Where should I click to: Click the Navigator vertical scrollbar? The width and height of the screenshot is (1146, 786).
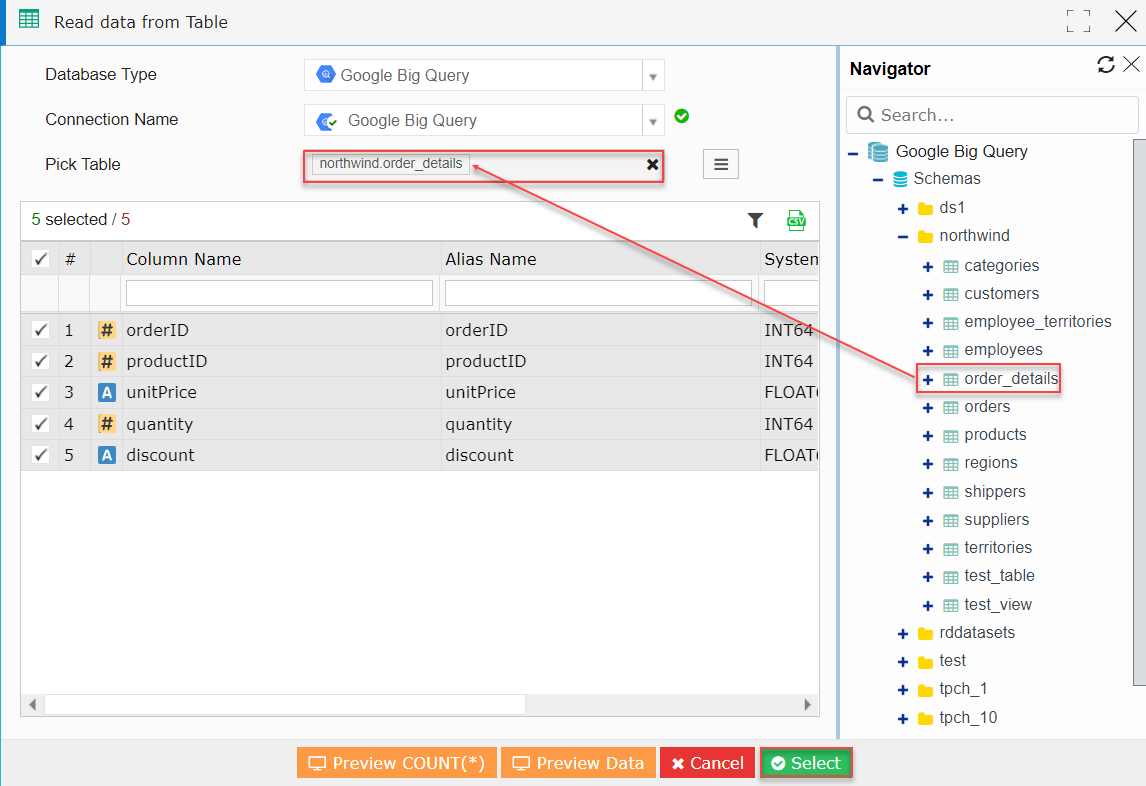(1139, 412)
